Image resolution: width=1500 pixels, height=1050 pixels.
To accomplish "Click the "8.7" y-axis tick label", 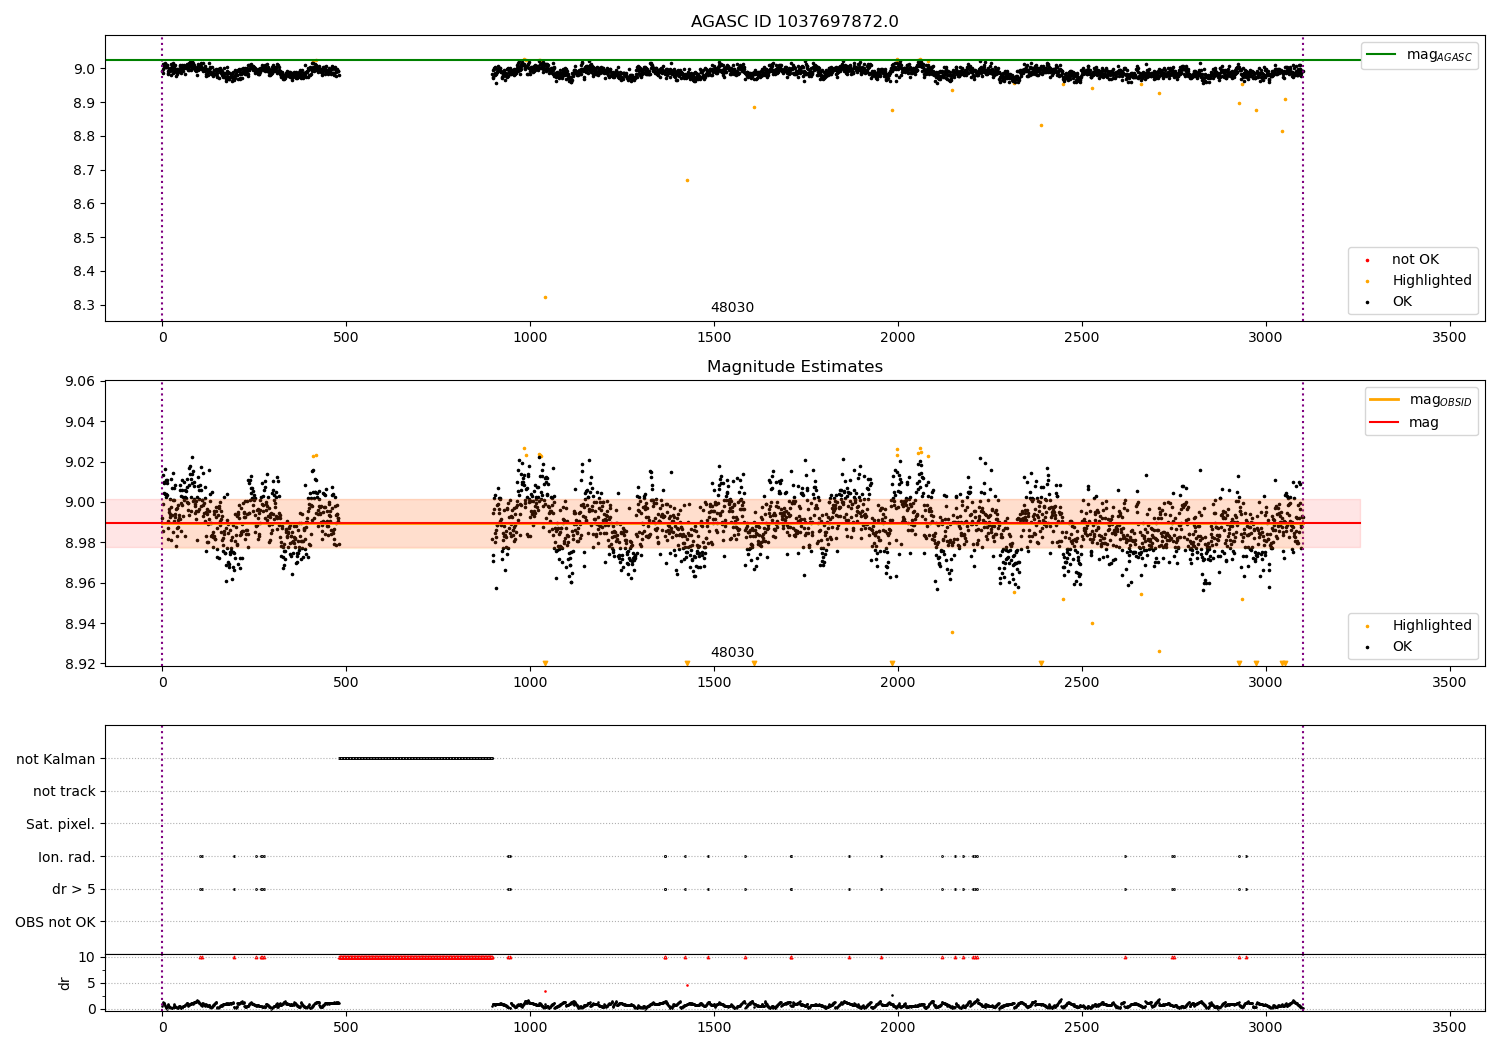I will (x=84, y=171).
